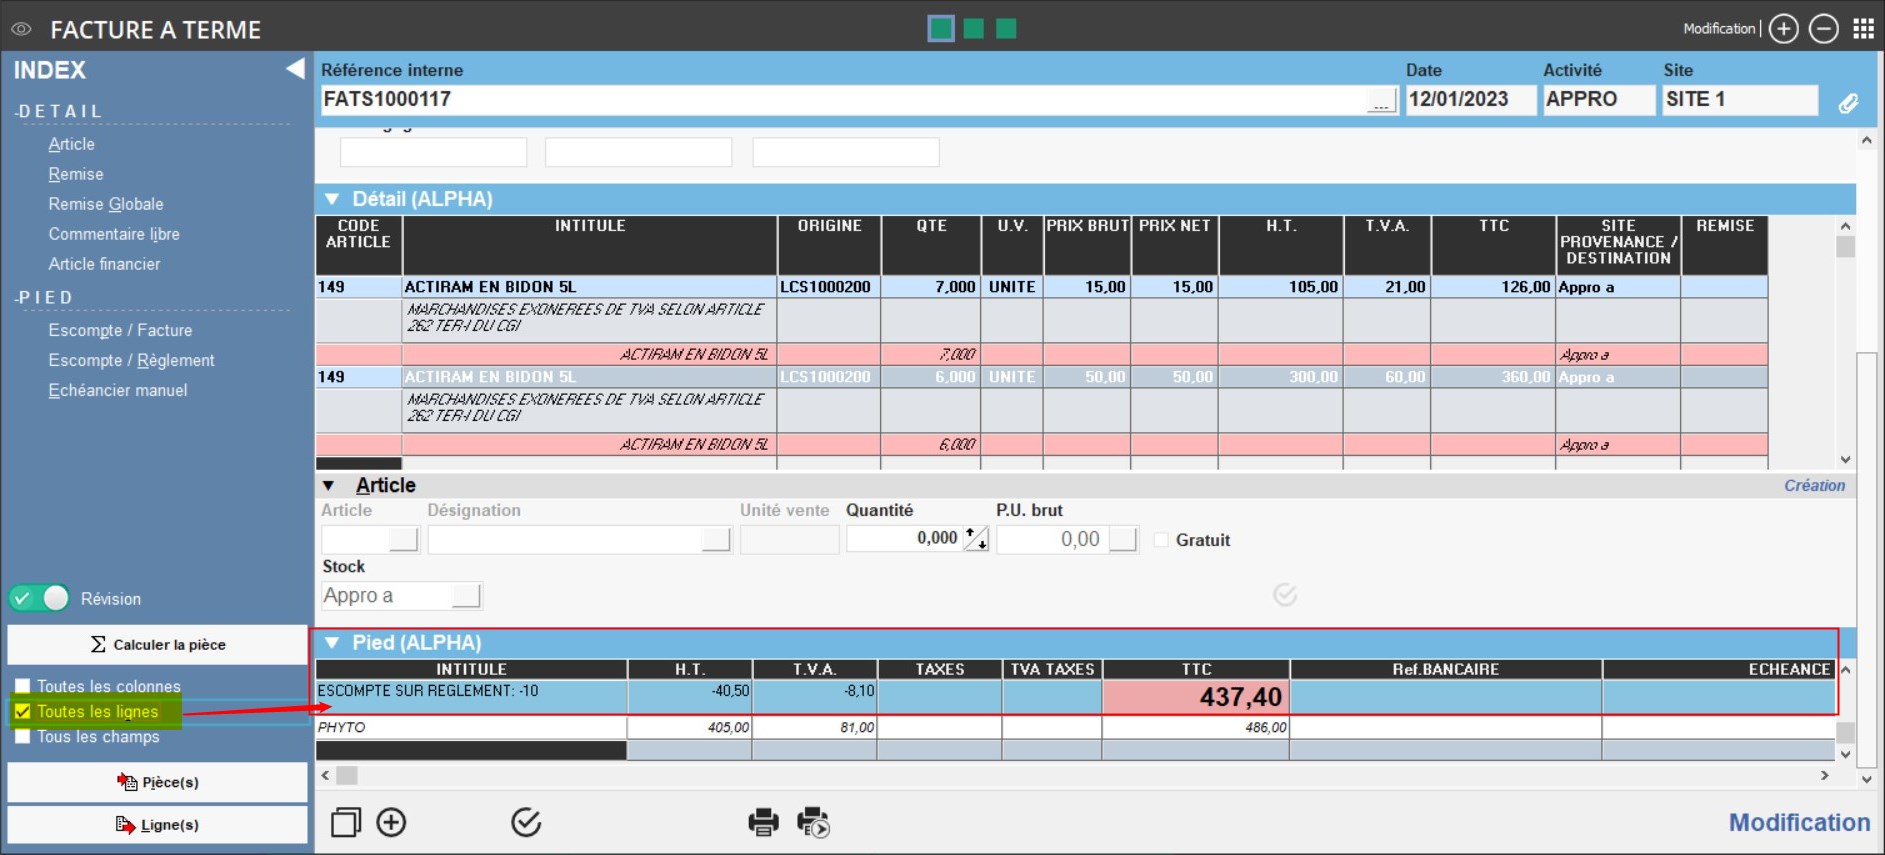This screenshot has width=1885, height=855.
Task: Collapse the Pied (ALPHA) section
Action: (332, 643)
